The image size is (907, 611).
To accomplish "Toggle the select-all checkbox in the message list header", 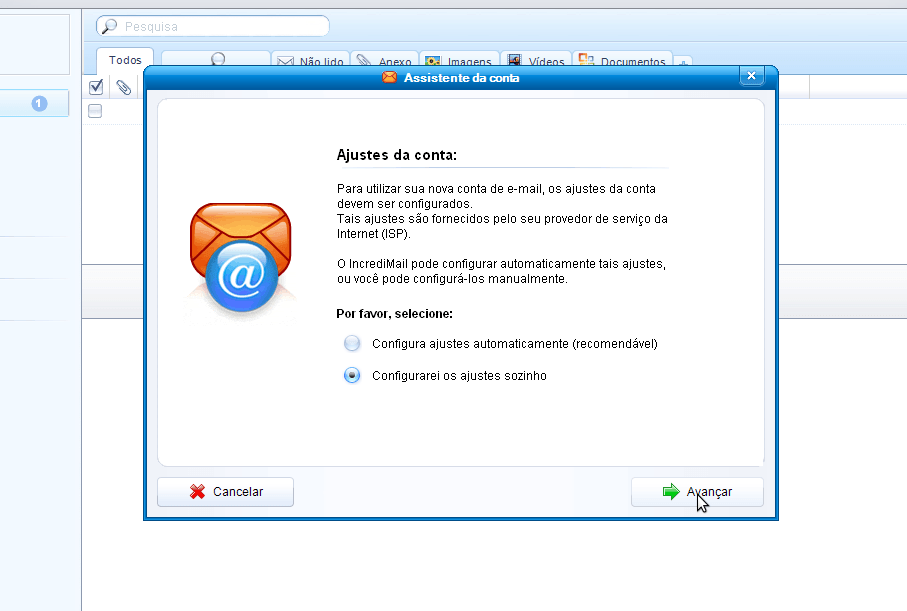I will (96, 87).
